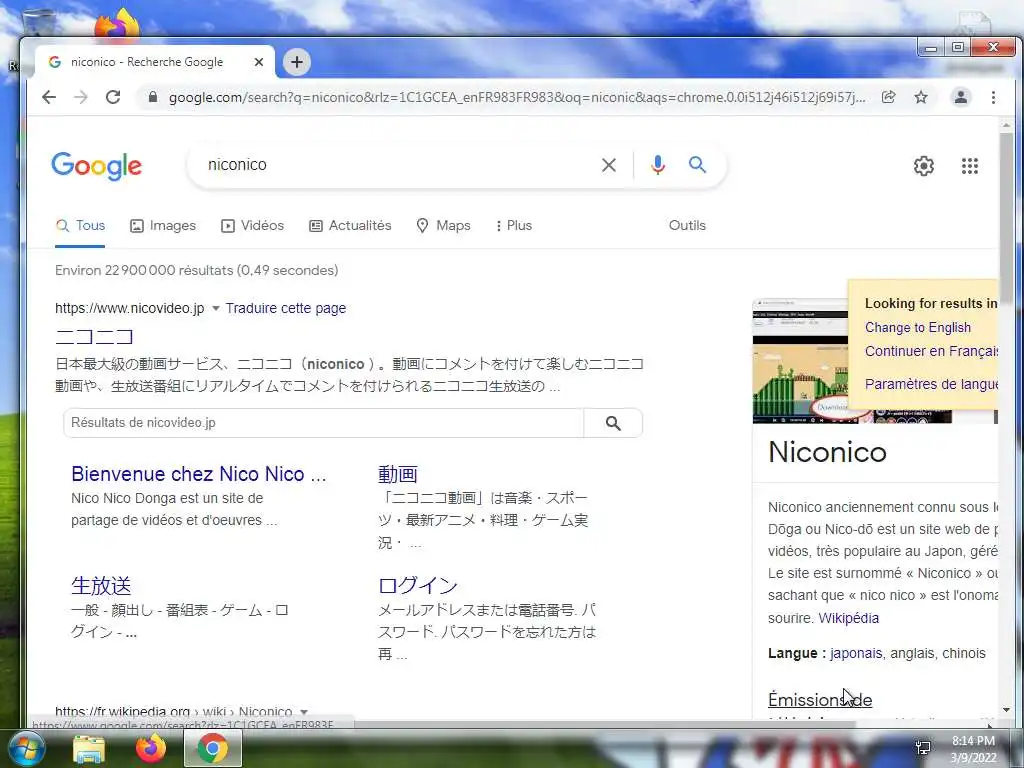Open the ニコニコ result title
Viewport: 1024px width, 768px height.
tap(95, 337)
